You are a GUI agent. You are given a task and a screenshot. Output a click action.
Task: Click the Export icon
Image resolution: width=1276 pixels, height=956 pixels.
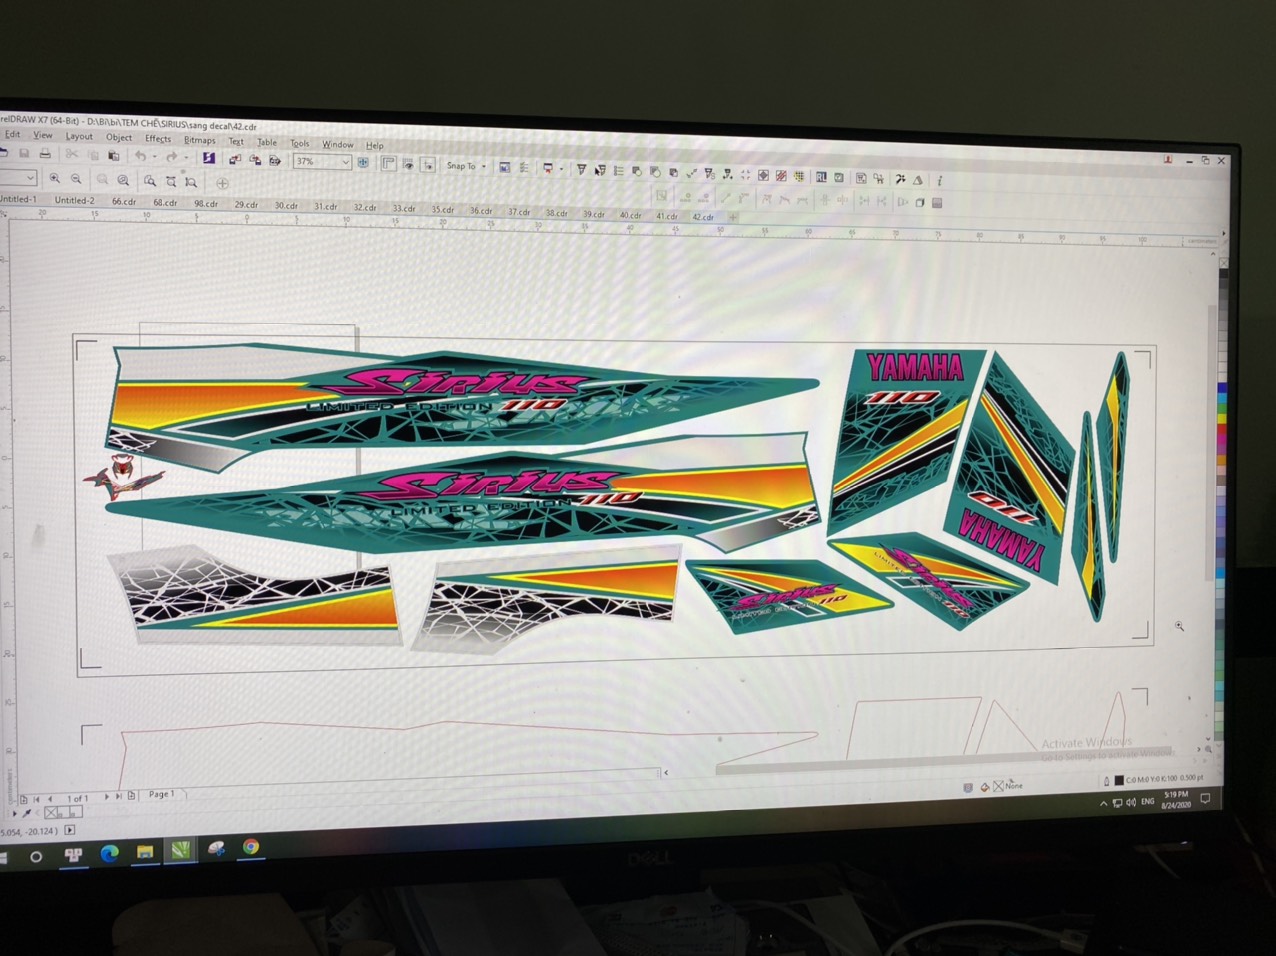[255, 160]
